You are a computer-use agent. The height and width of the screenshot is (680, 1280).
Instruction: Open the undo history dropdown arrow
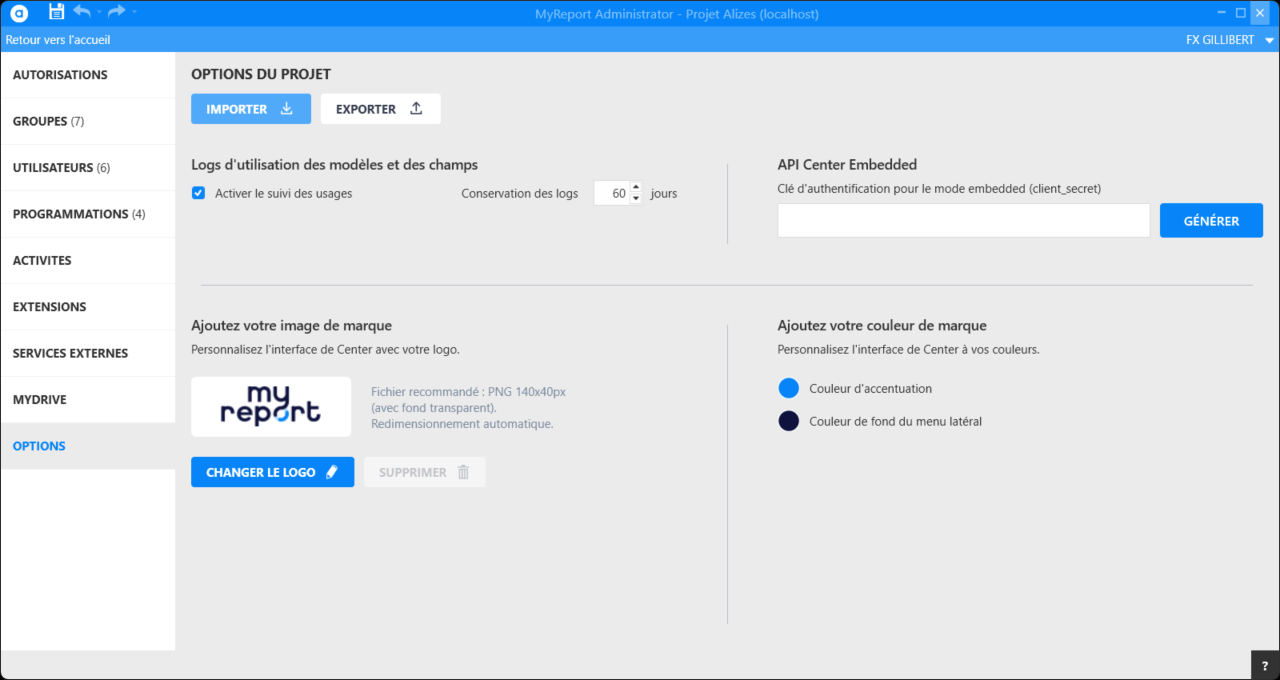(99, 12)
